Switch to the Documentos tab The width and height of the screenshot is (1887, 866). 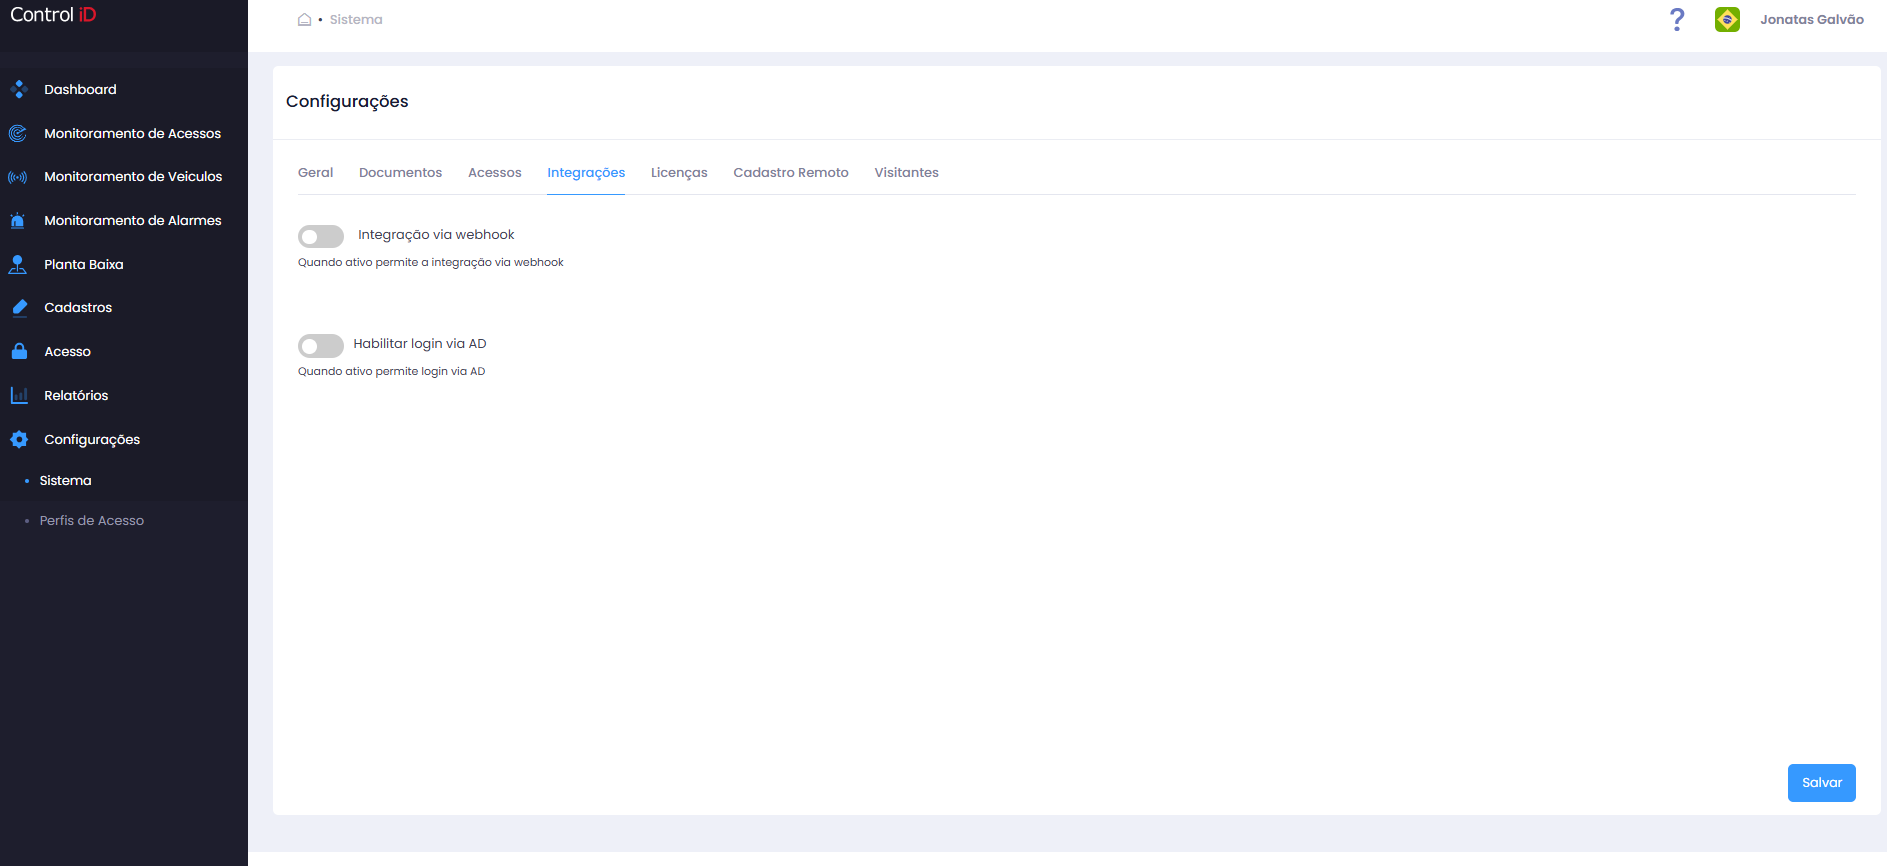400,172
